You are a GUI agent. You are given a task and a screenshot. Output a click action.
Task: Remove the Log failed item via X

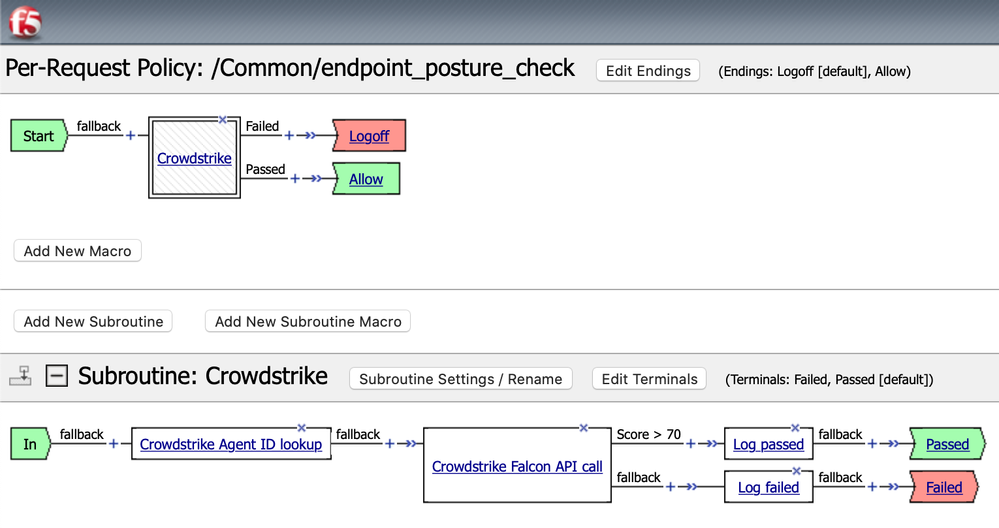[x=796, y=471]
